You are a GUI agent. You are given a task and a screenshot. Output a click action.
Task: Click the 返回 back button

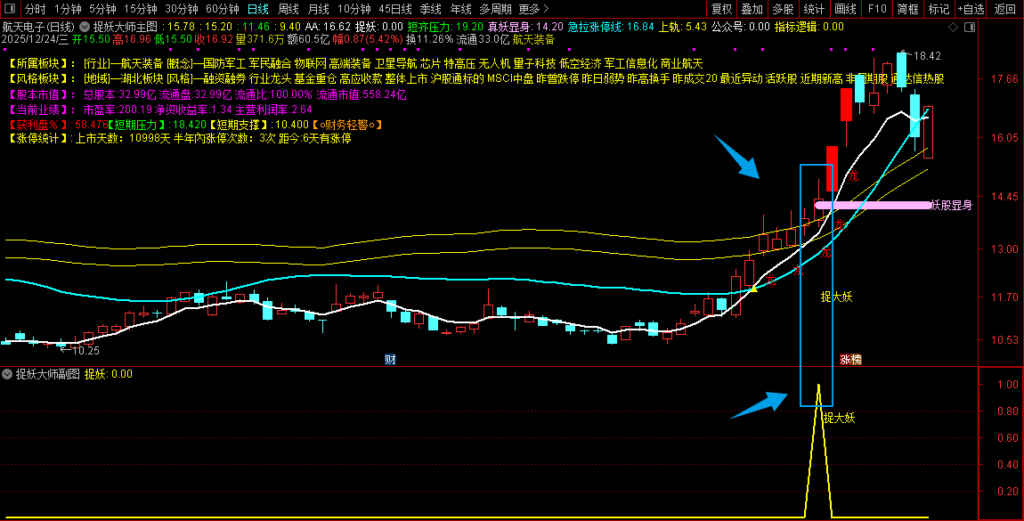coord(1004,9)
